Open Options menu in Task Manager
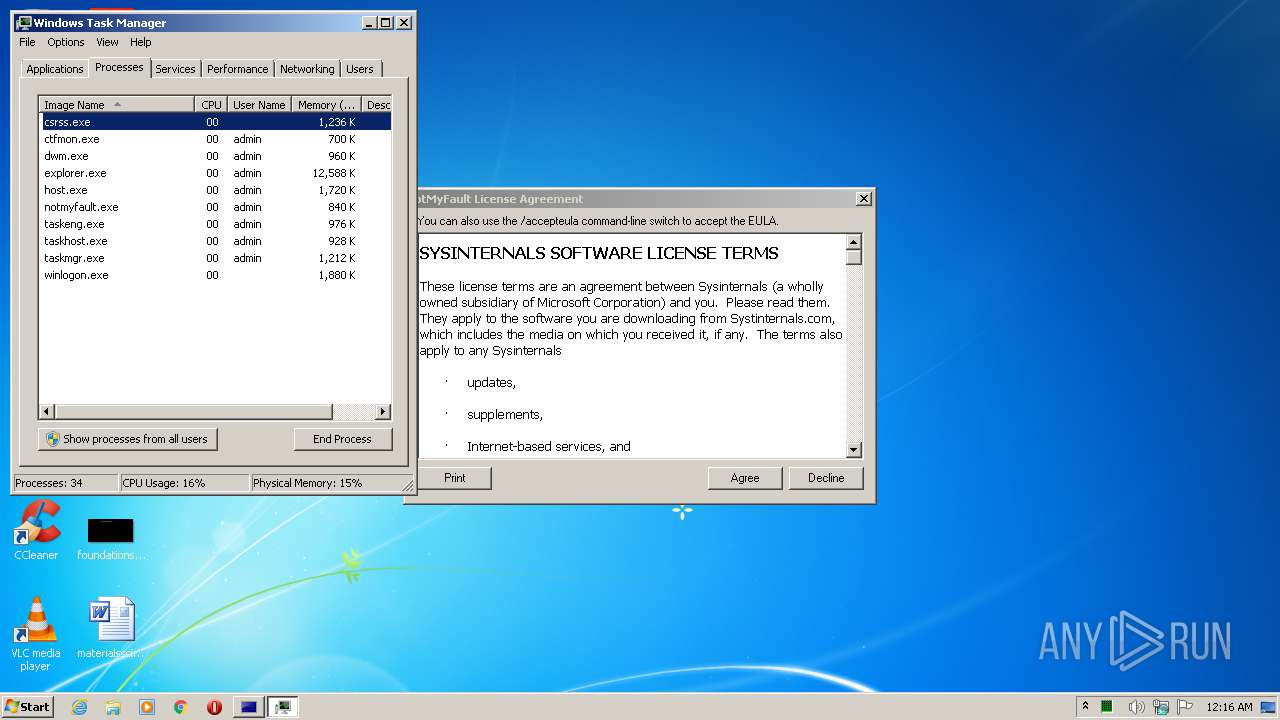This screenshot has height=720, width=1280. pyautogui.click(x=66, y=42)
